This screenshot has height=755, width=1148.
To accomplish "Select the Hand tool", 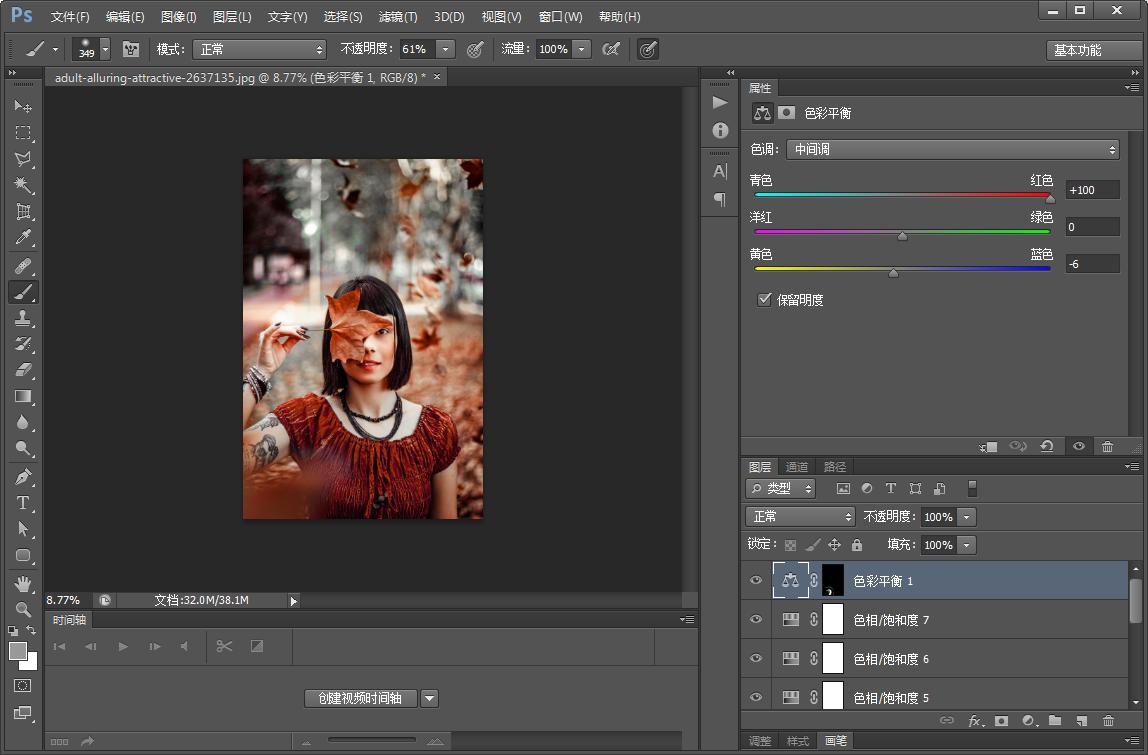I will coord(23,583).
